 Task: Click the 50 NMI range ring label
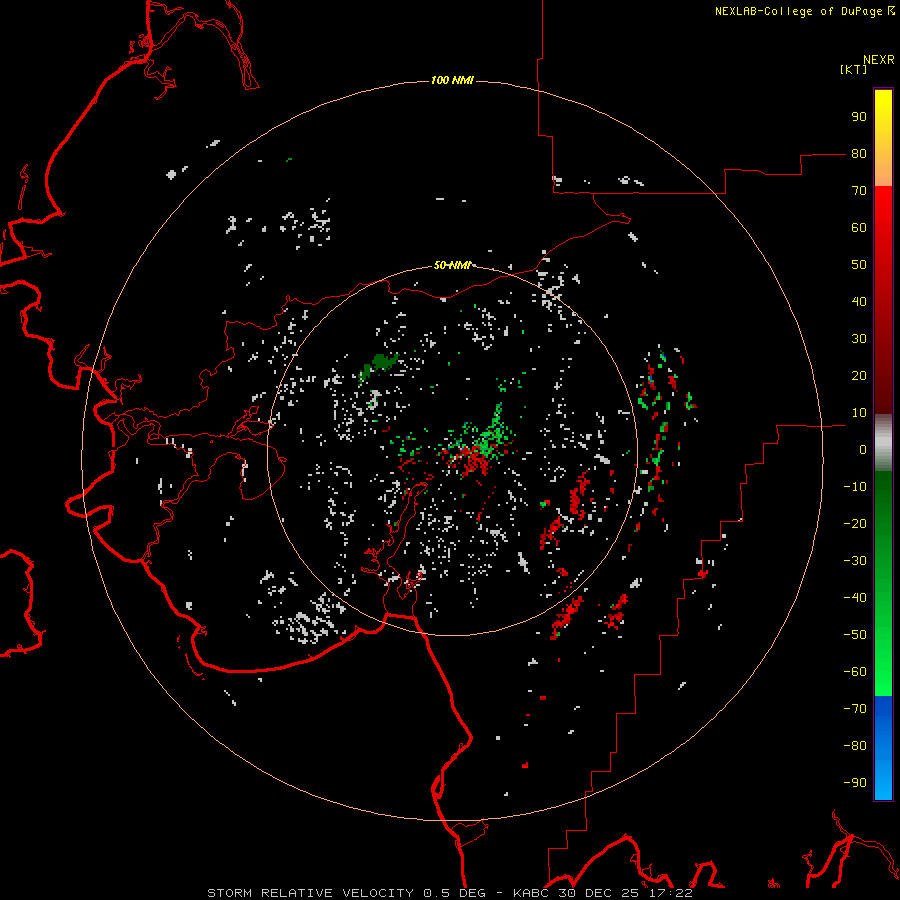click(452, 265)
